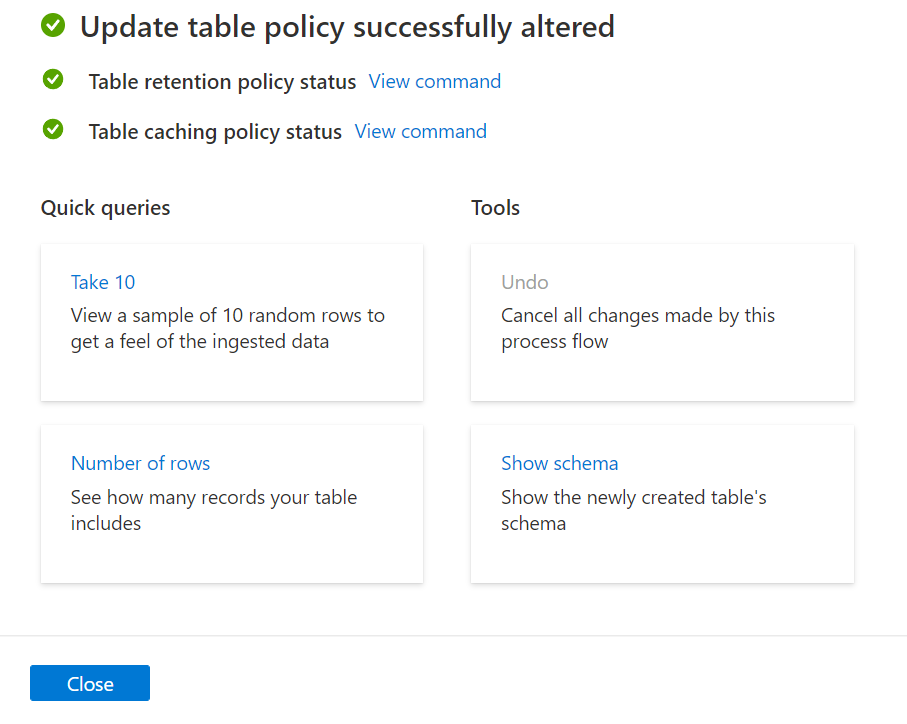
Task: View command for Table caching policy status
Action: click(420, 131)
